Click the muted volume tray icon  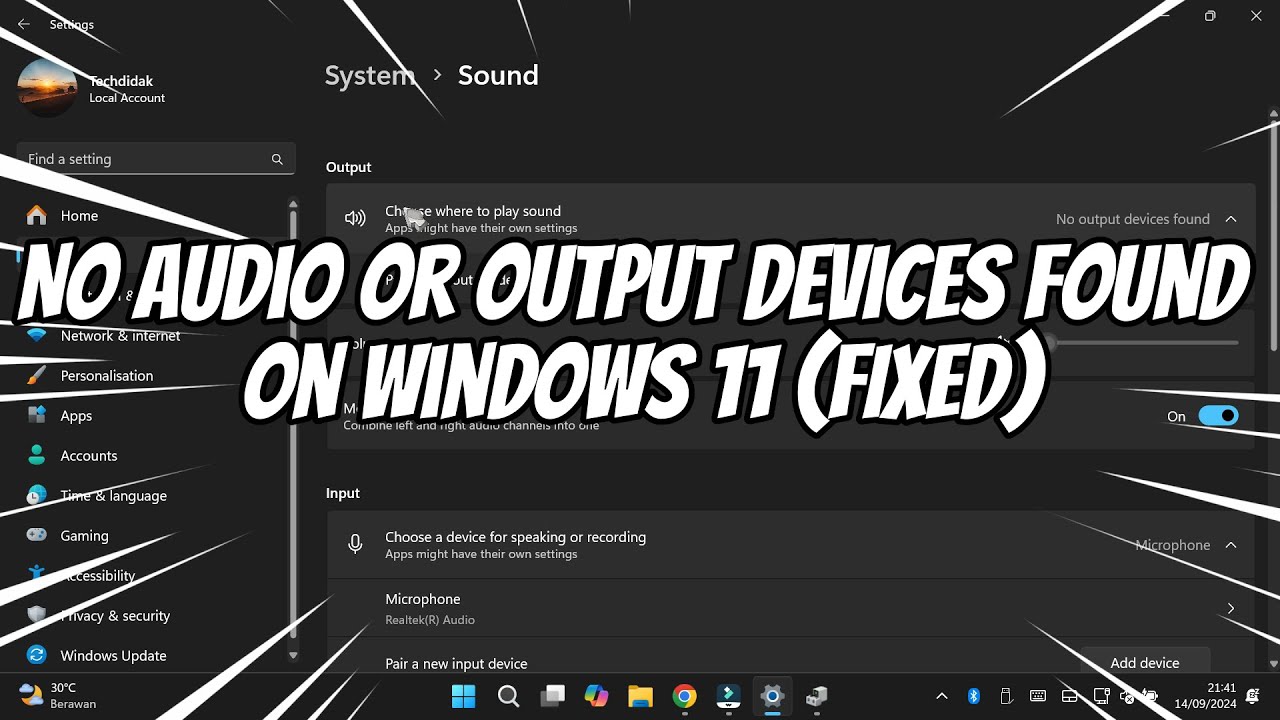click(1128, 696)
